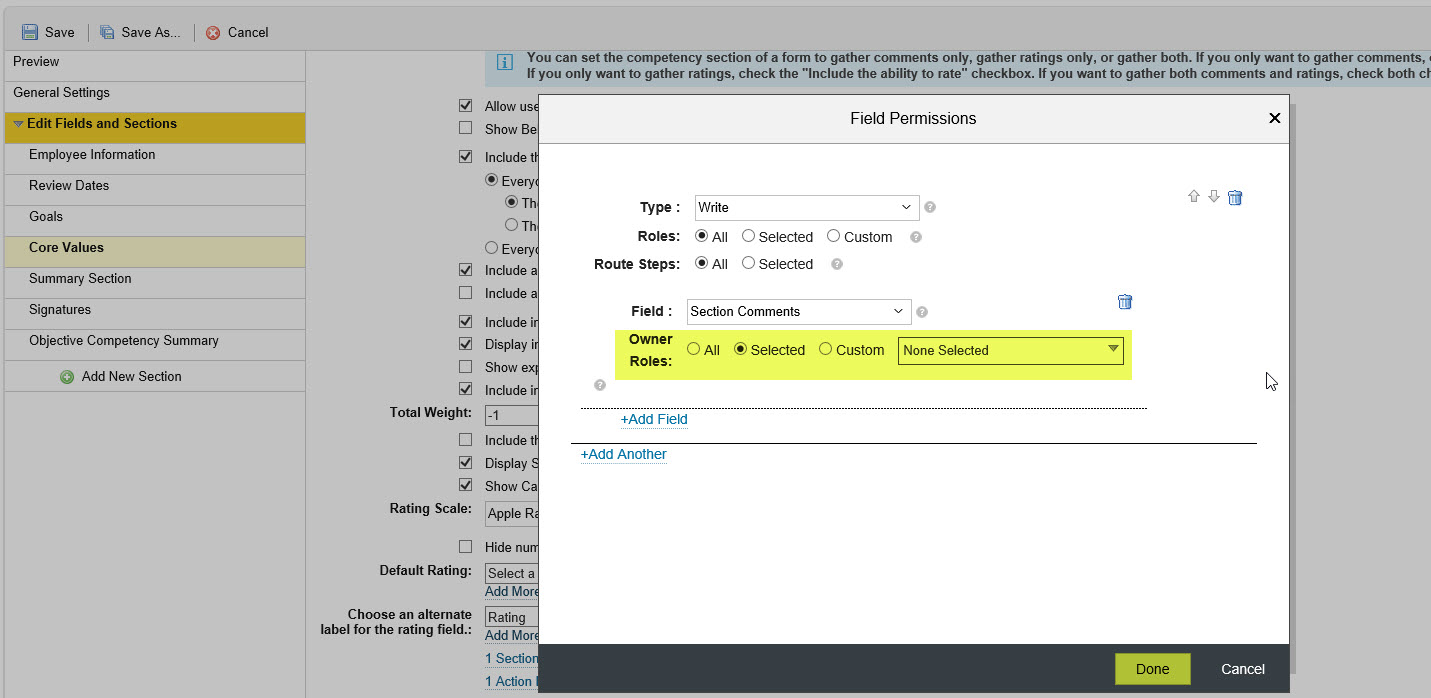Click the red Cancel icon in toolbar
Viewport: 1431px width, 698px height.
(x=213, y=33)
